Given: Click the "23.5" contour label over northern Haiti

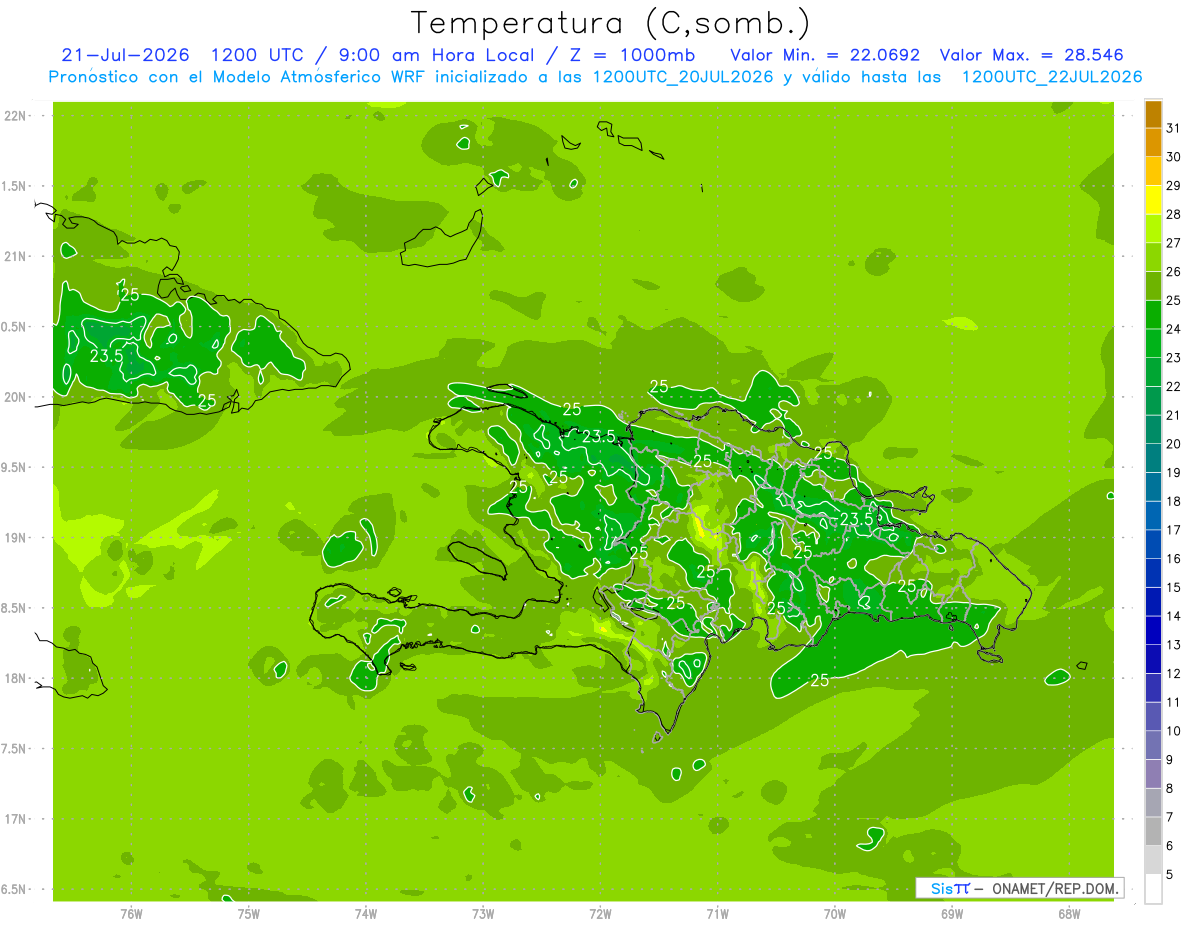Looking at the screenshot, I should 598,436.
